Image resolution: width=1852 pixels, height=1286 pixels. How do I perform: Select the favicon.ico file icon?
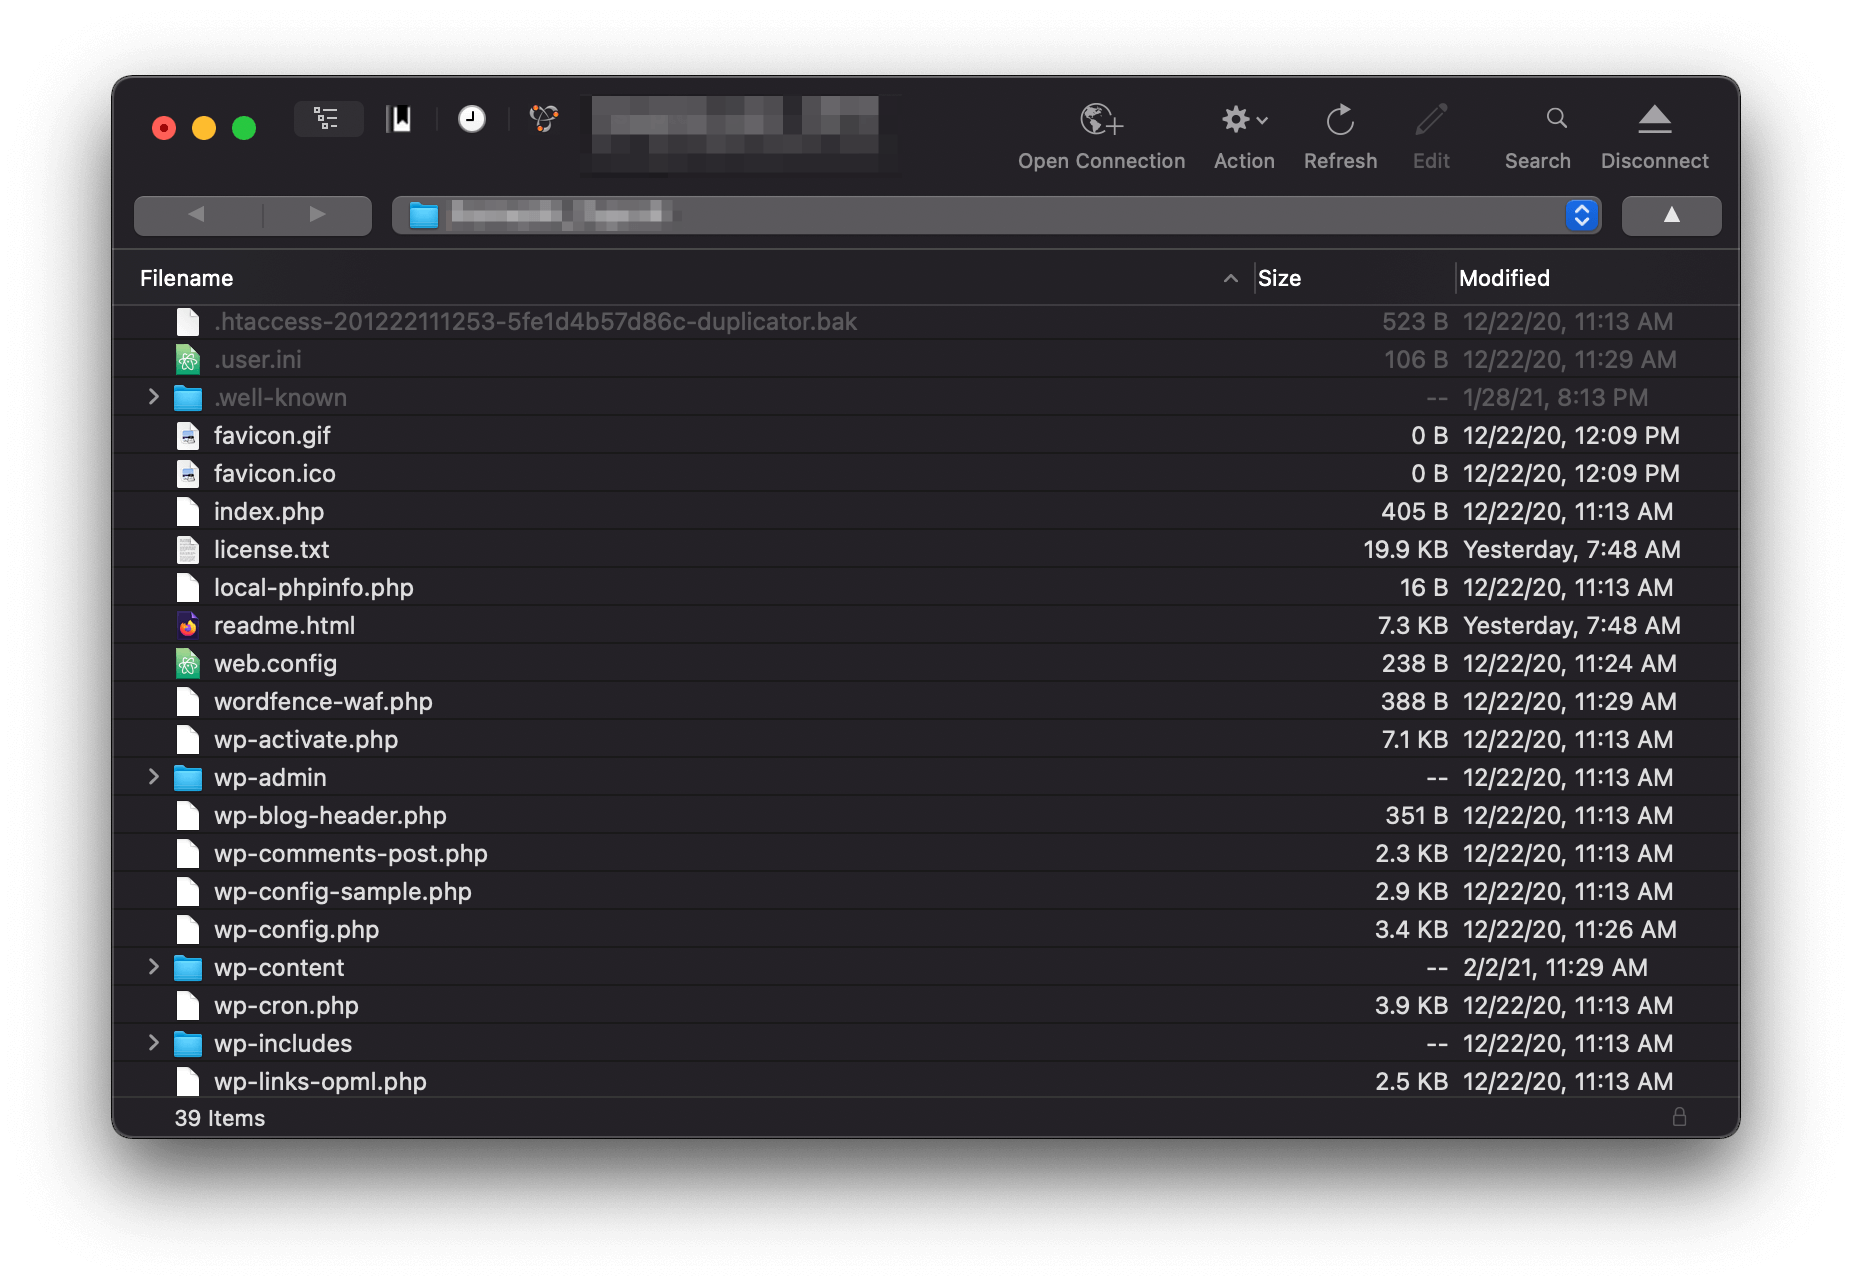point(188,473)
